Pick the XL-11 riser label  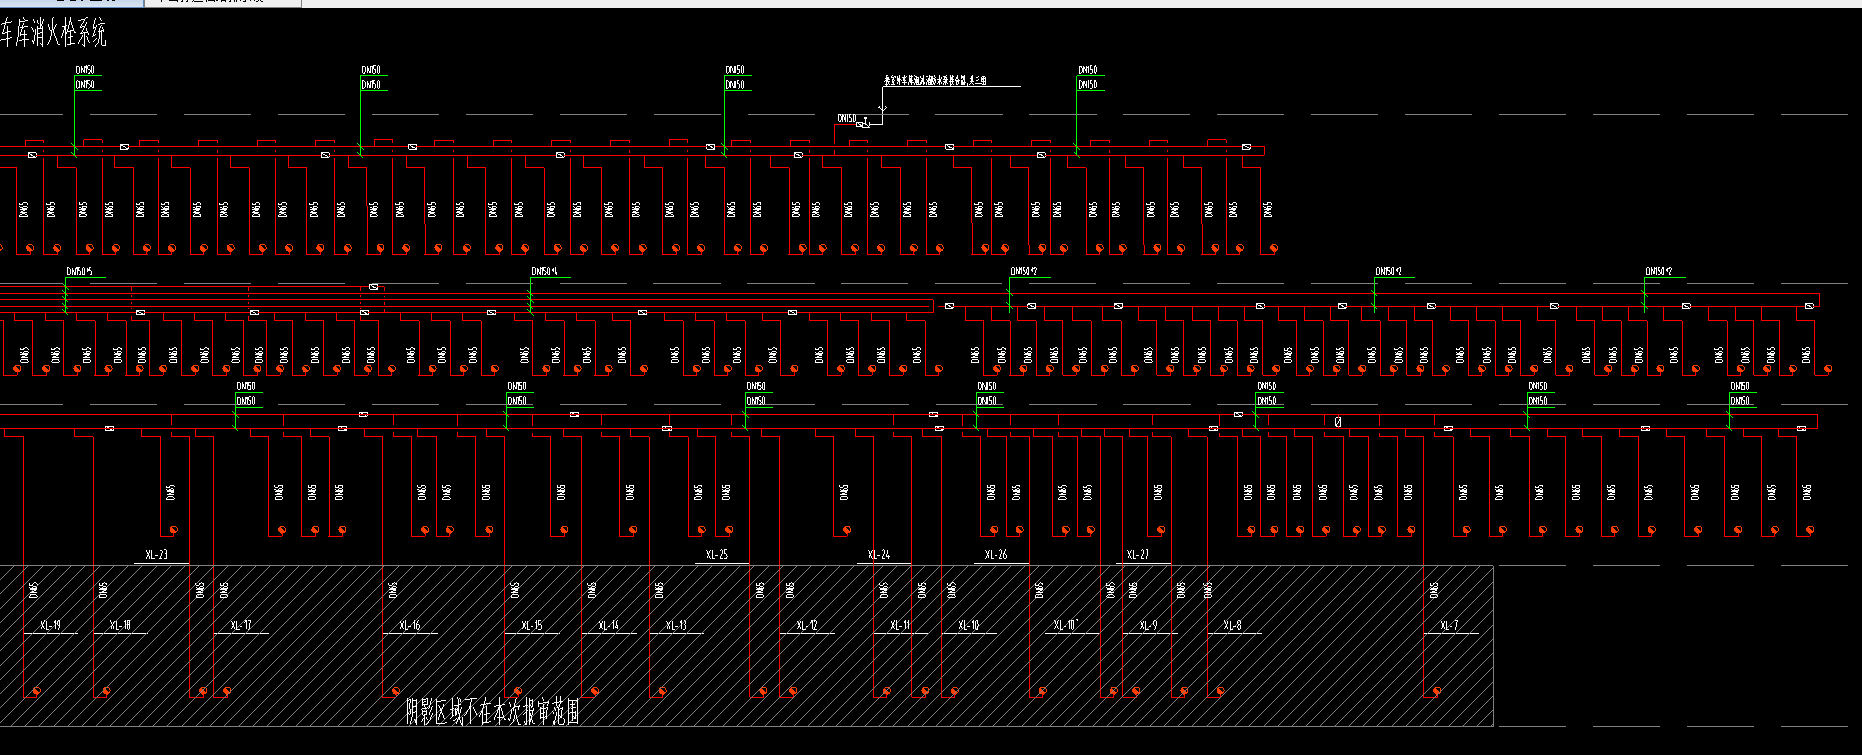tap(900, 626)
